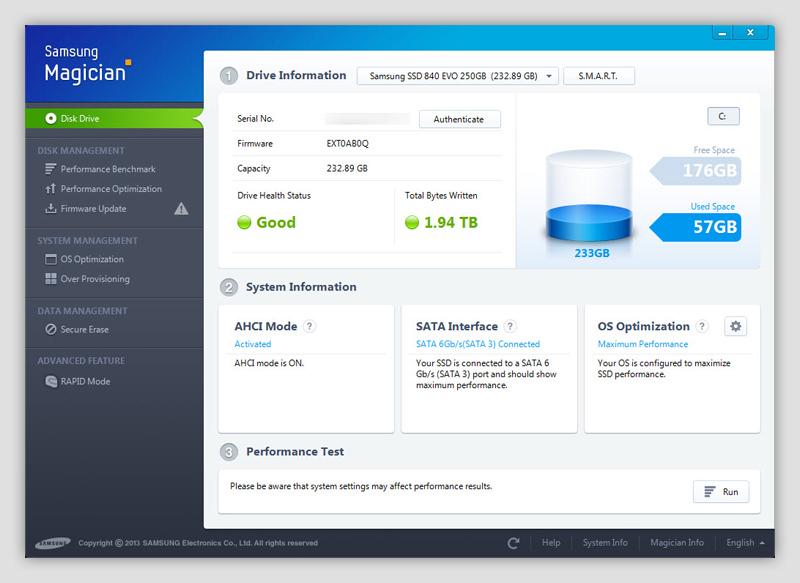Click the OS Optimization help question mark
Image resolution: width=800 pixels, height=583 pixels.
click(702, 326)
